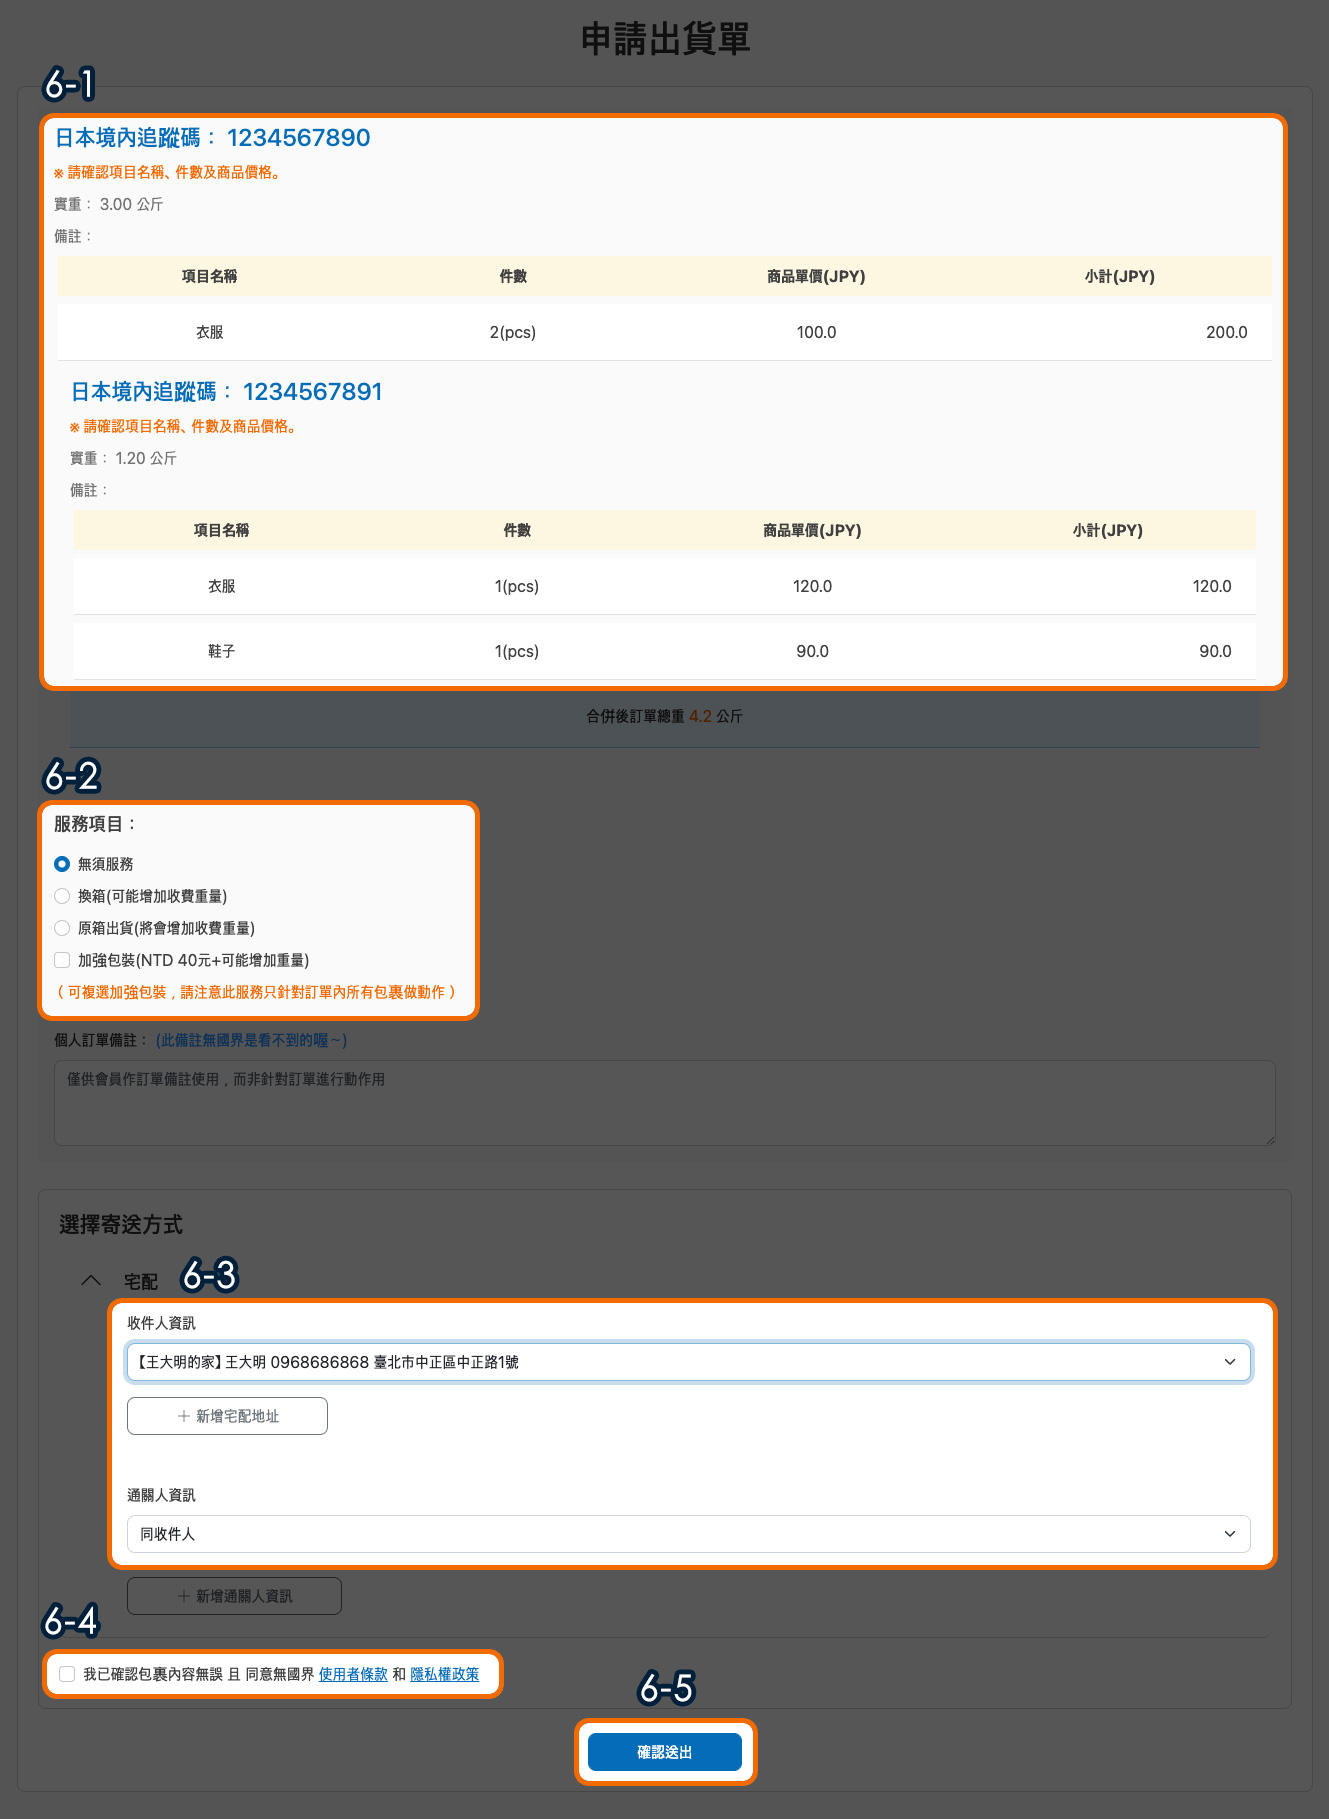Enable 加強包裝 checkbox
This screenshot has width=1329, height=1819.
[62, 960]
